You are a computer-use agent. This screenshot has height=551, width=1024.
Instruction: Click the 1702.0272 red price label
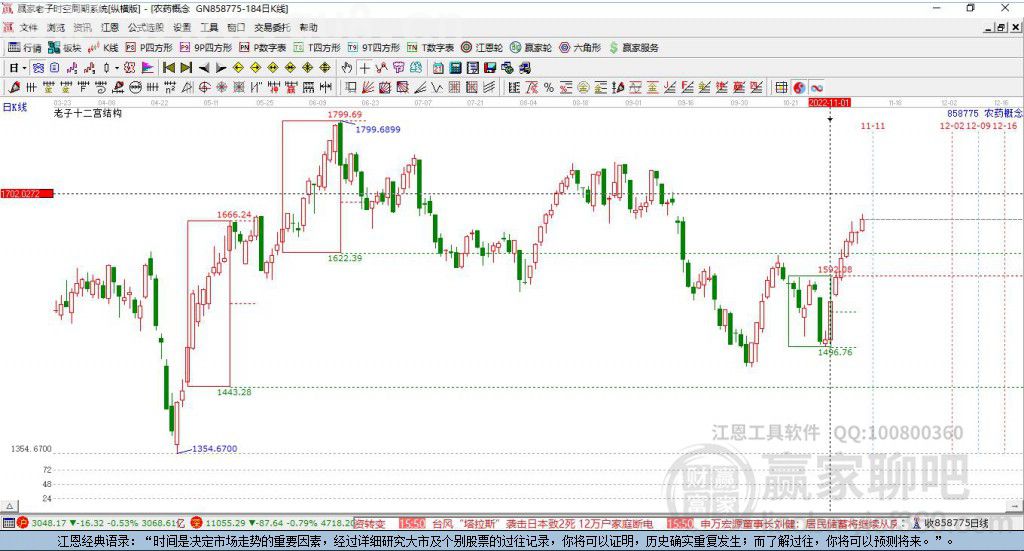[27, 194]
